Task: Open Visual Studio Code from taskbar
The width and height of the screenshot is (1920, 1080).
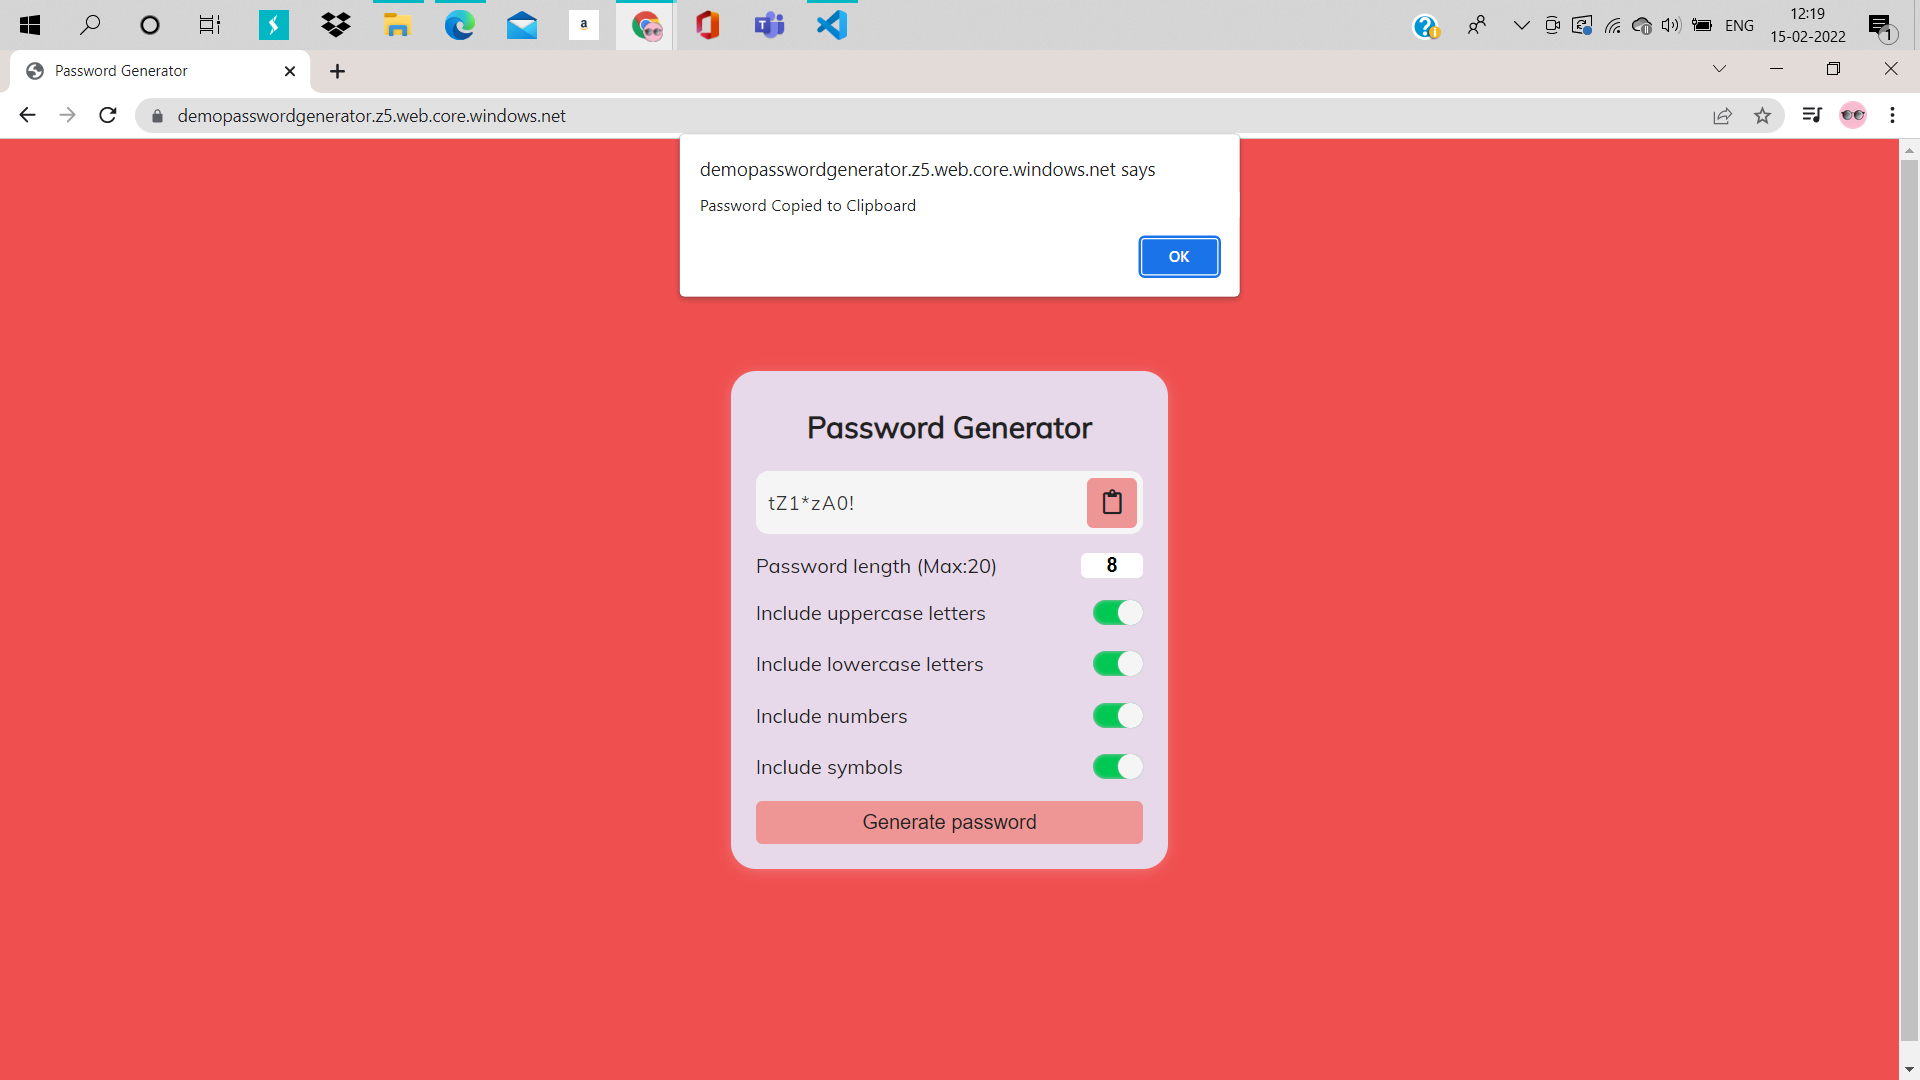Action: point(831,24)
